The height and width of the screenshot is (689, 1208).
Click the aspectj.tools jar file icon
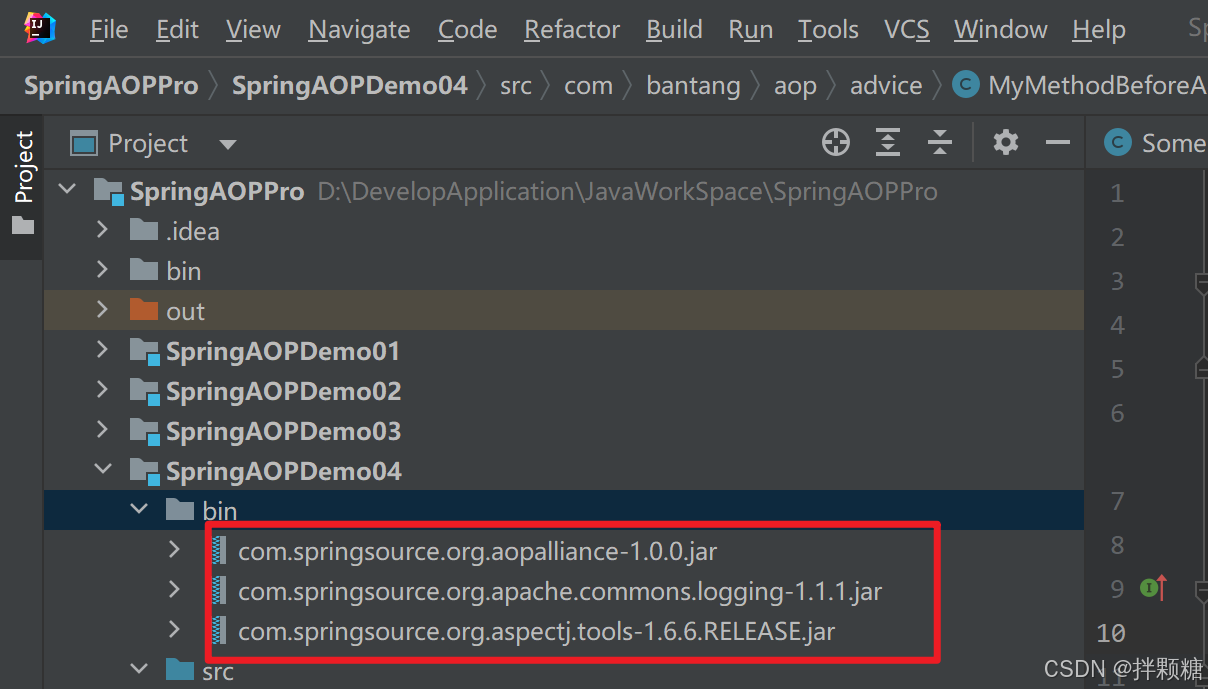click(x=219, y=631)
